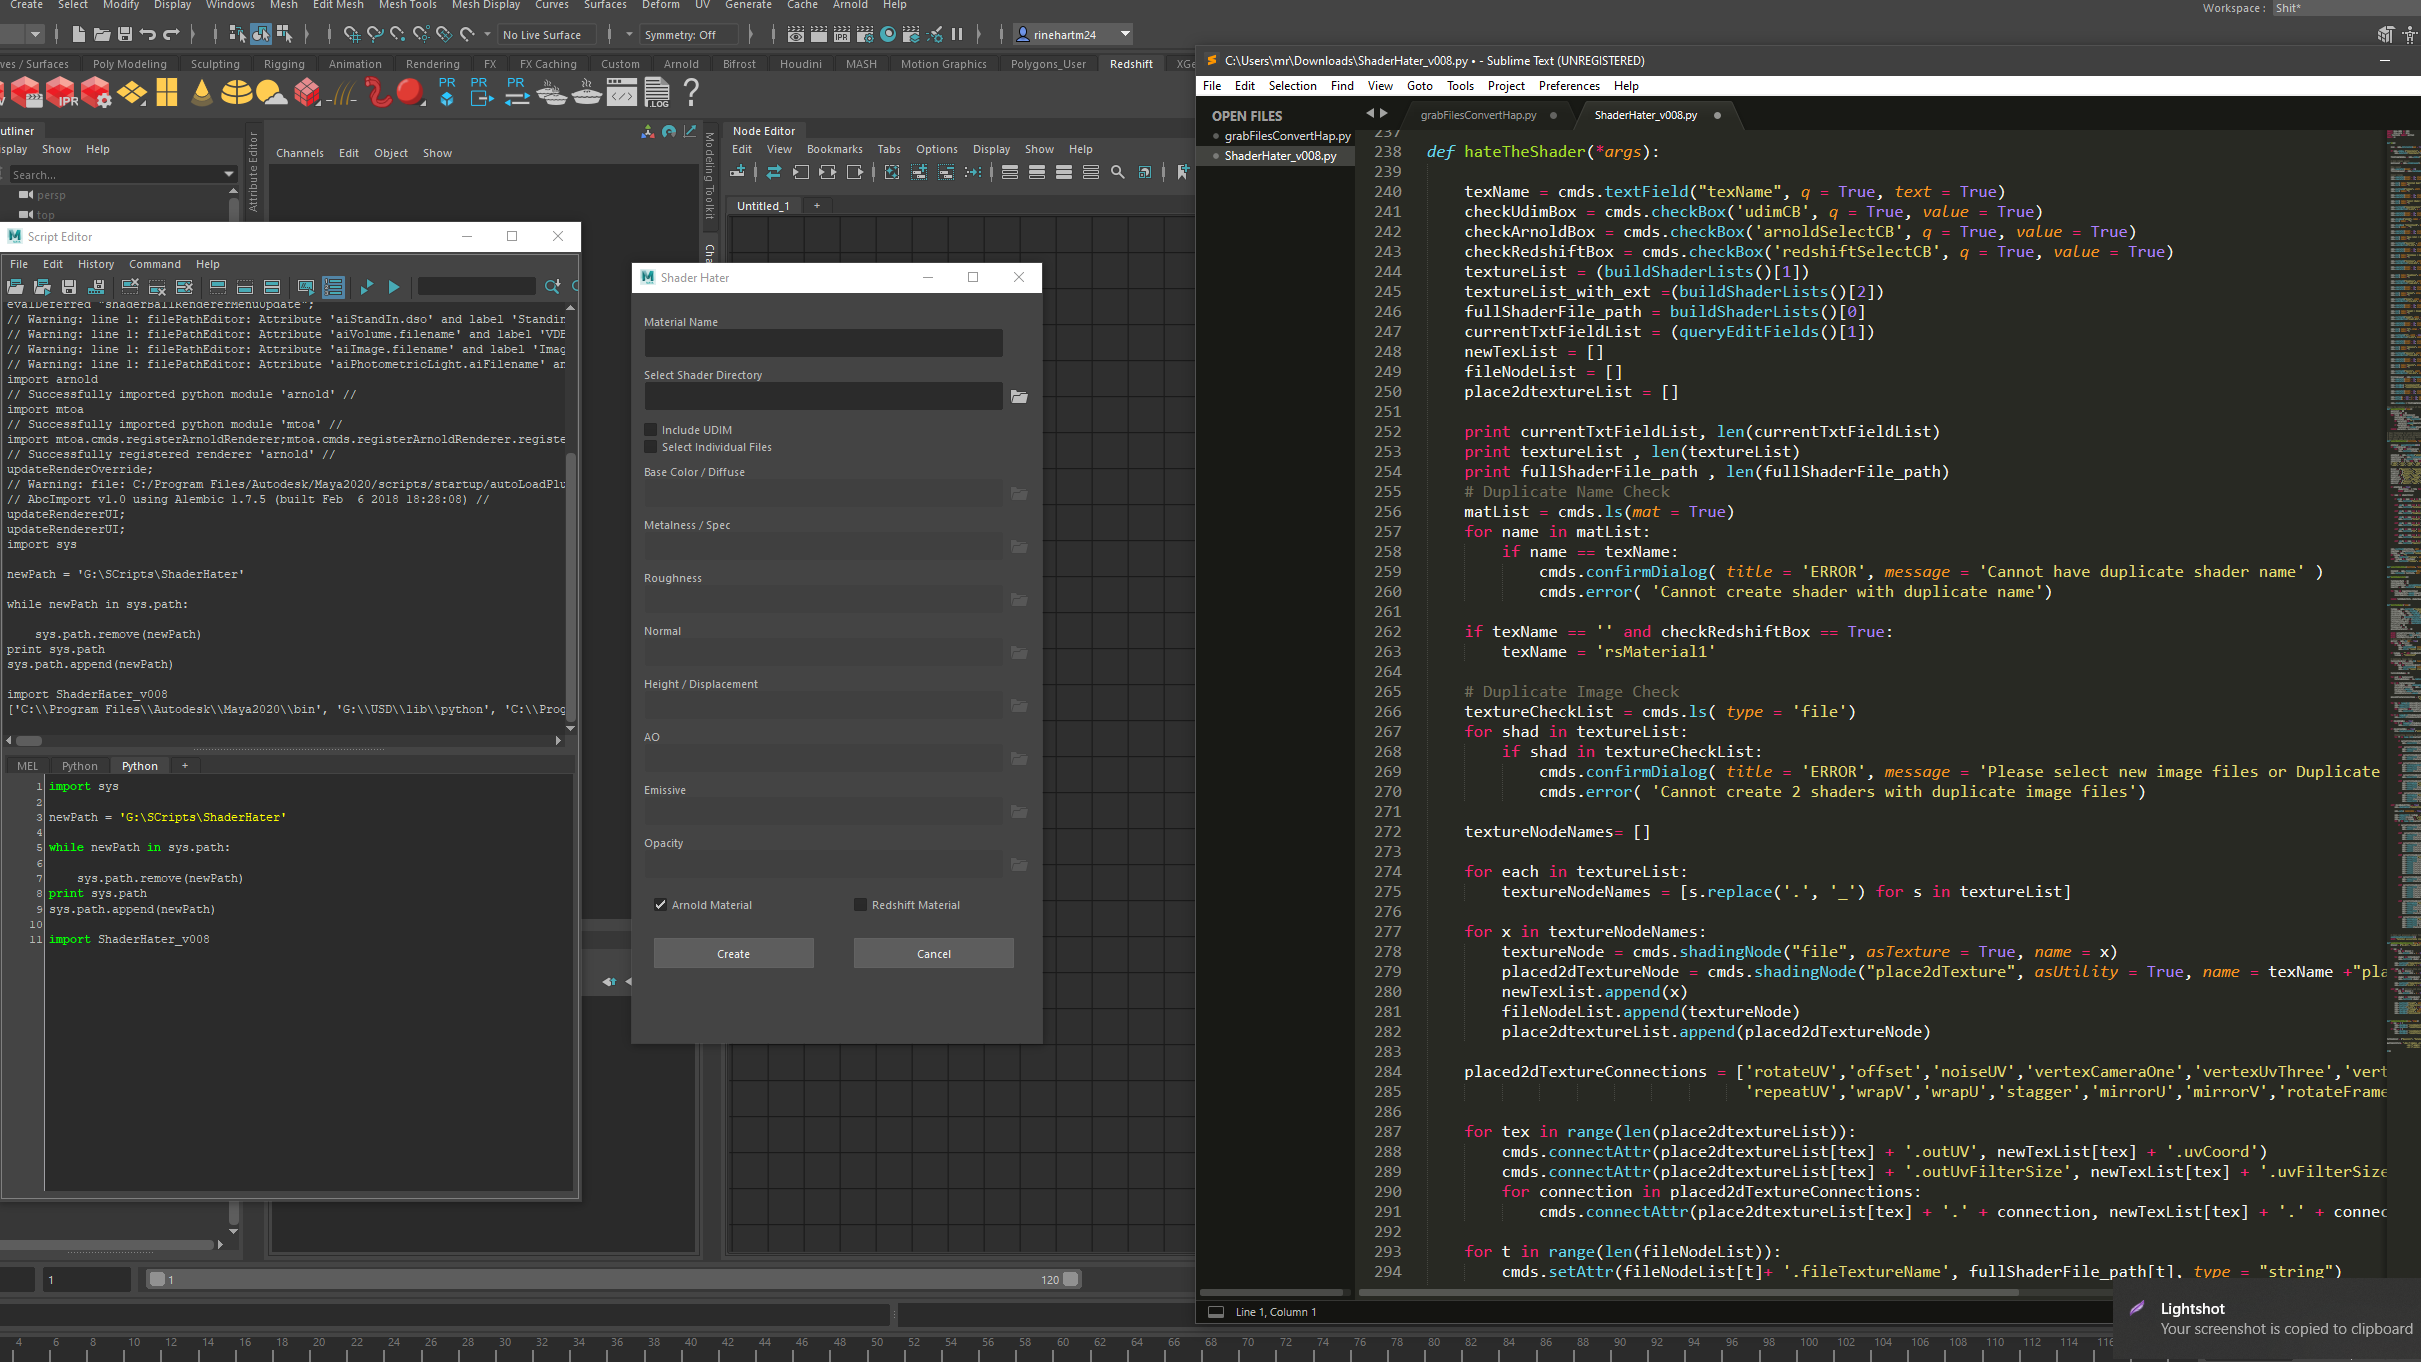Toggle line numbers icon in Script Editor
Viewport: 2421px width, 1362px height.
tap(334, 287)
